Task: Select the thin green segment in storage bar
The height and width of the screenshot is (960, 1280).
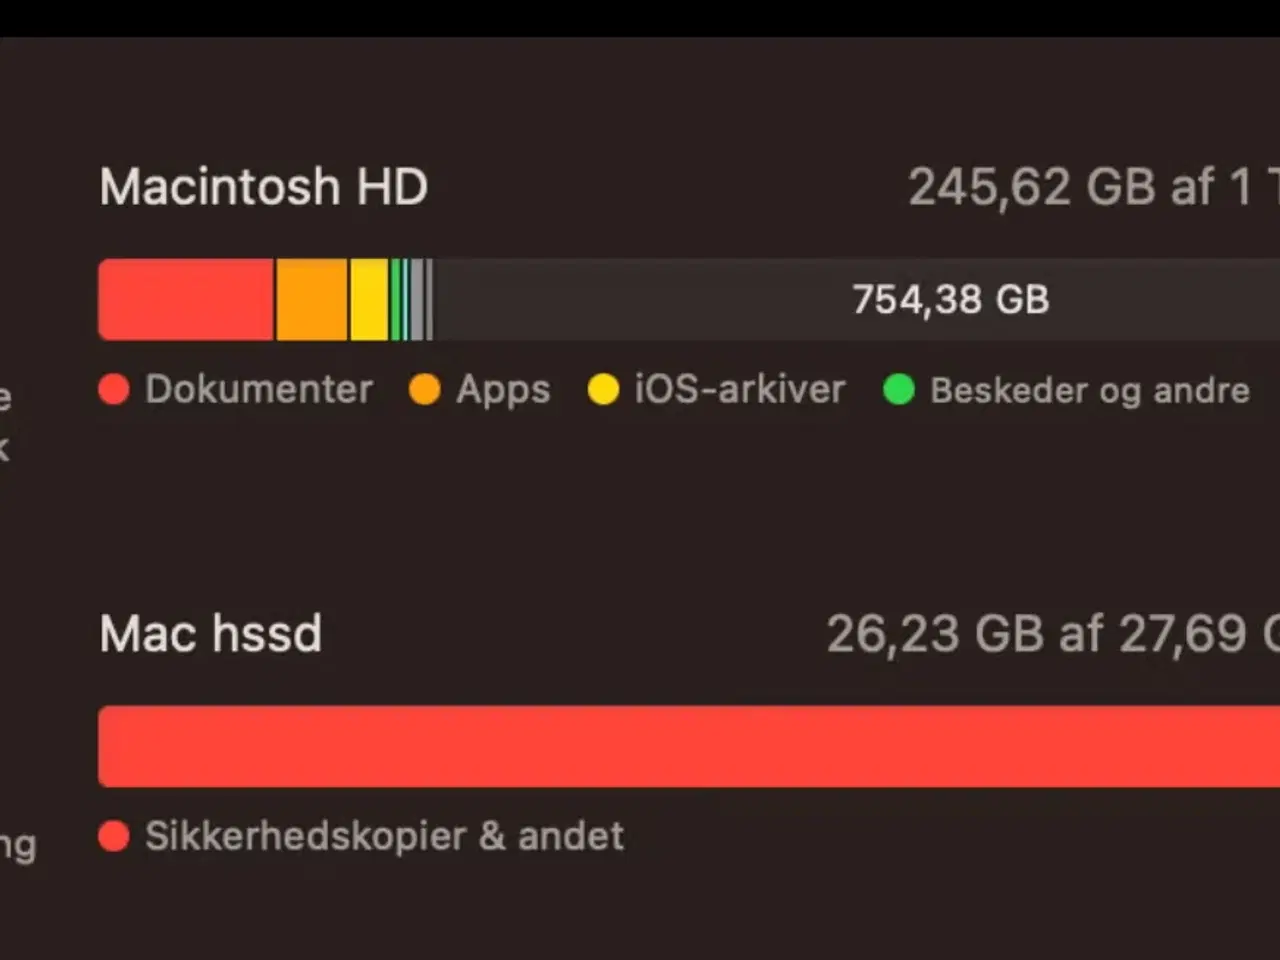Action: (396, 300)
